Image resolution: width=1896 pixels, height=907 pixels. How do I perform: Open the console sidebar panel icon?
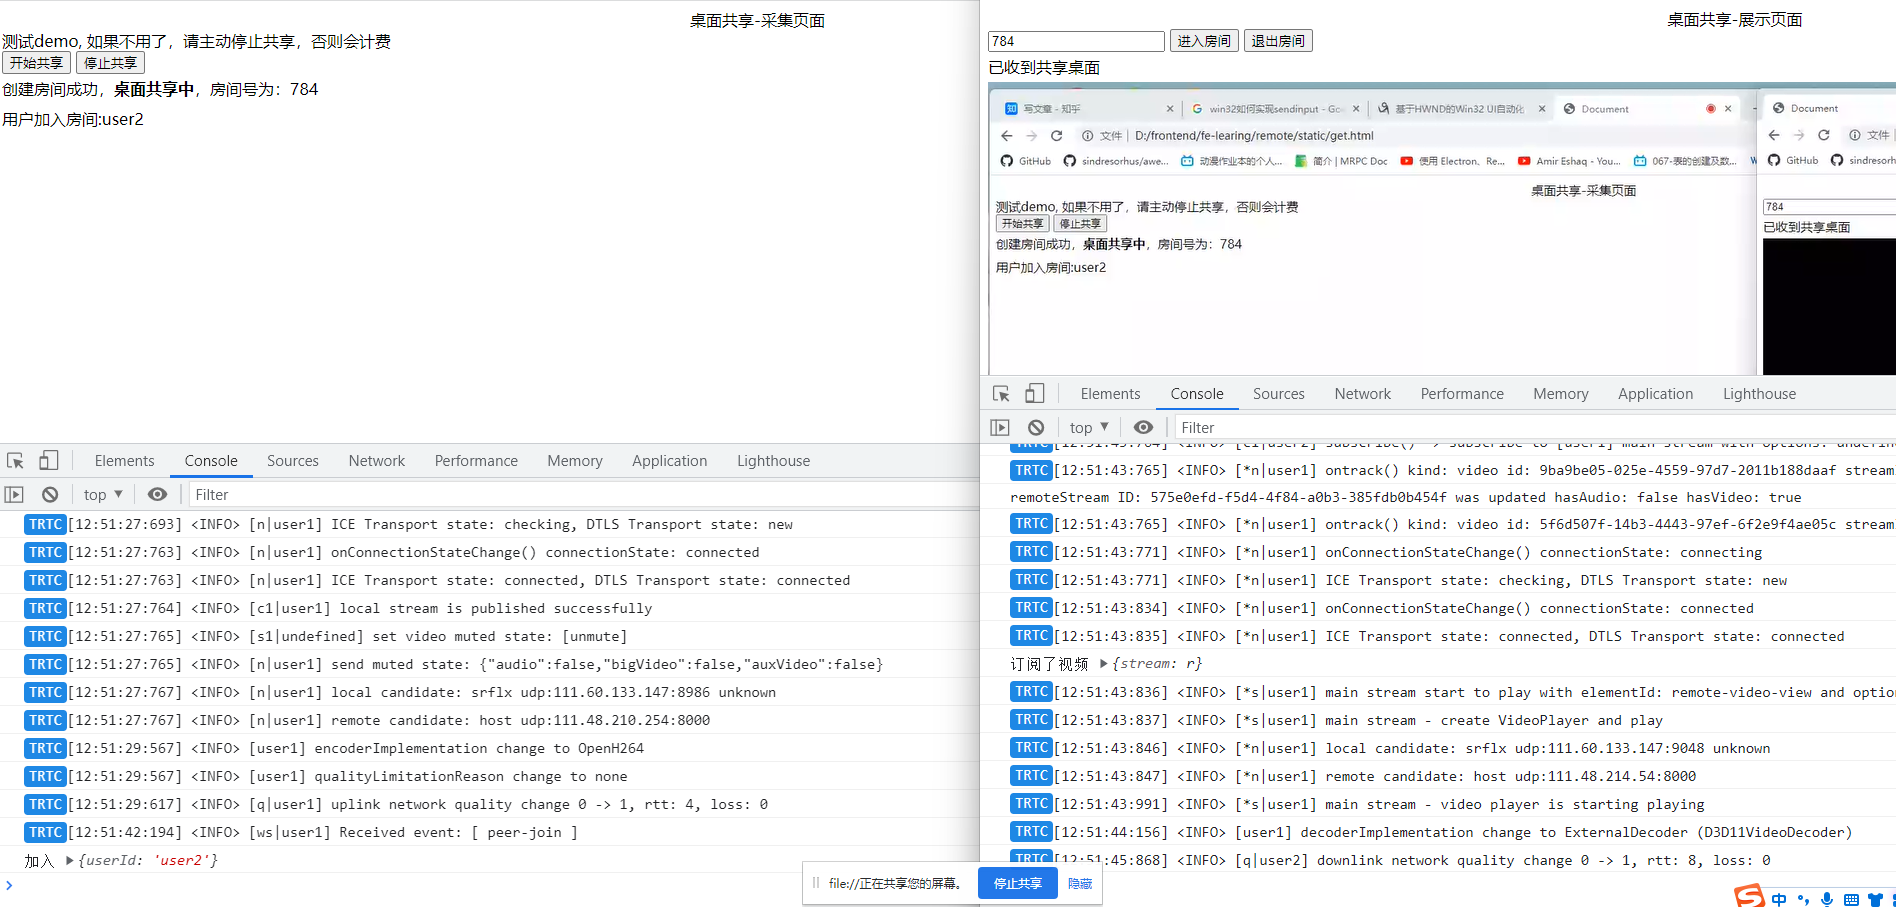13,494
